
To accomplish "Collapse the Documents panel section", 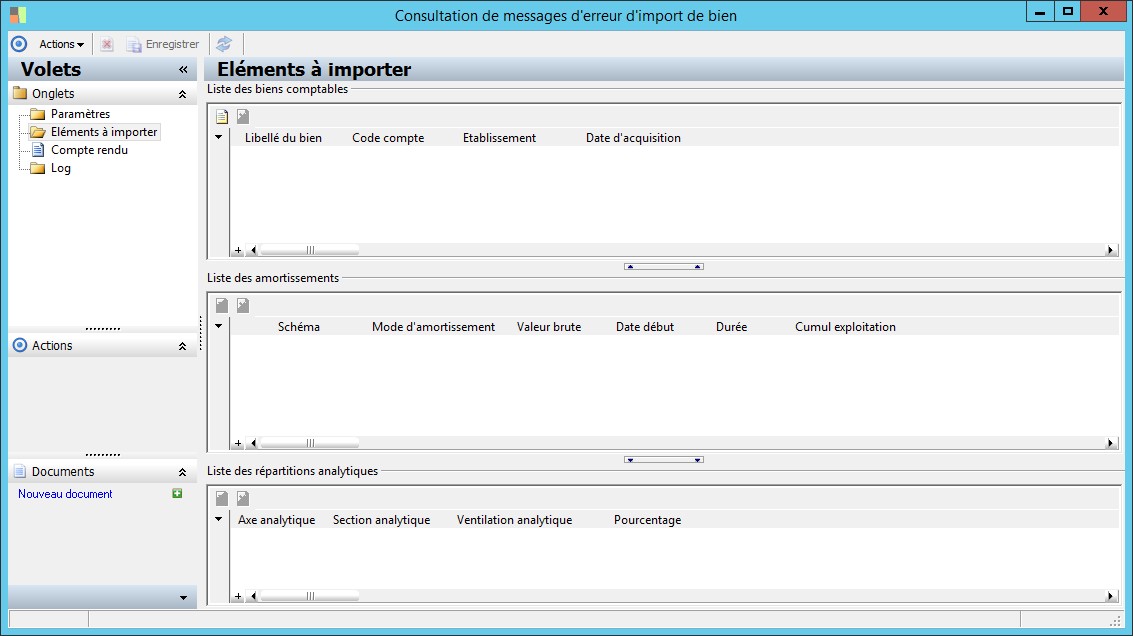I will tap(182, 472).
